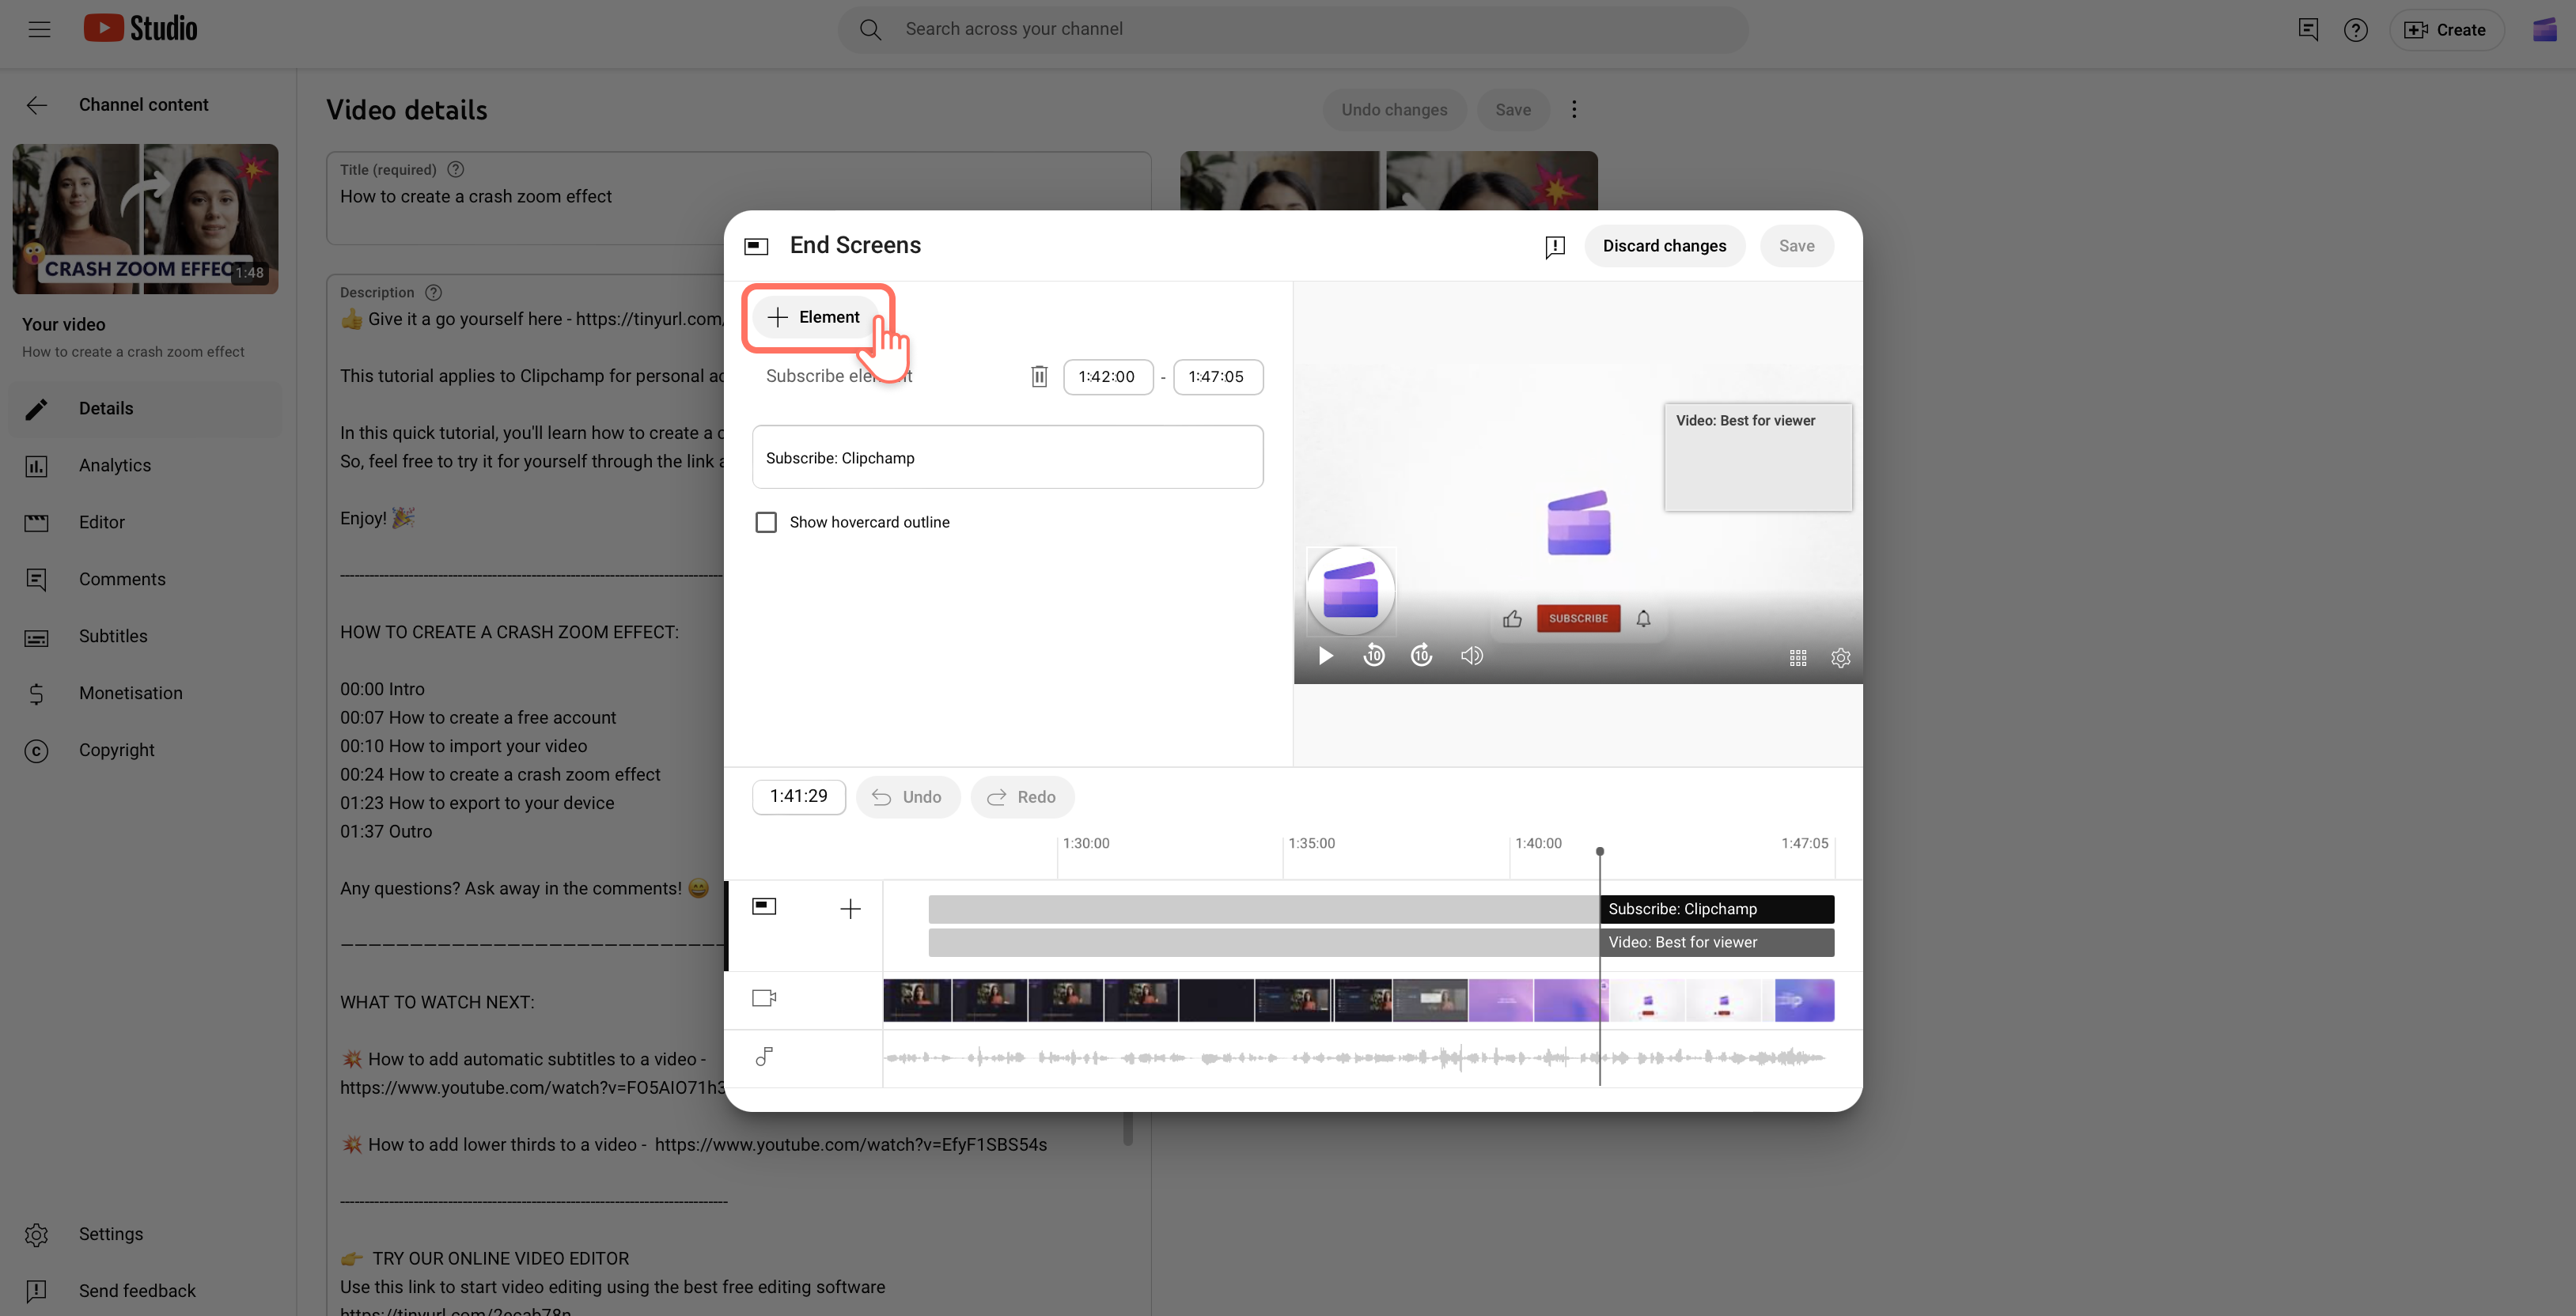The width and height of the screenshot is (2576, 1316).
Task: Switch to the Analytics section
Action: [113, 465]
